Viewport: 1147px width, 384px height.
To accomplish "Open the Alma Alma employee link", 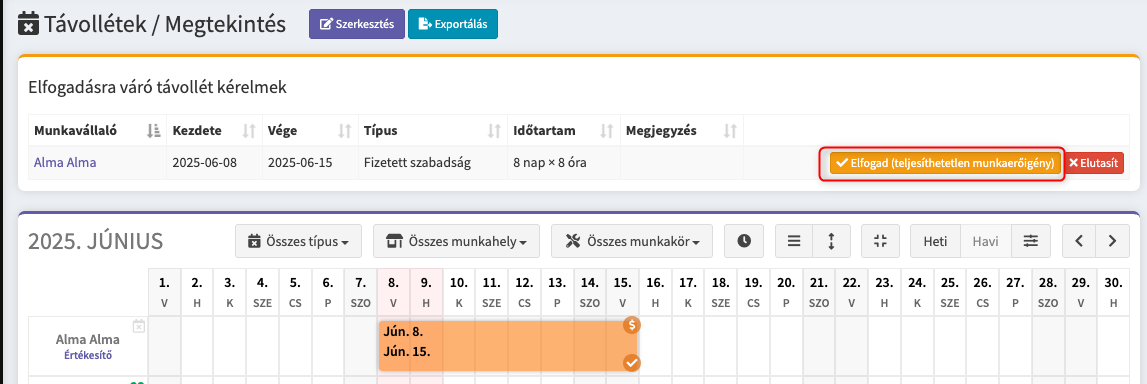I will [x=65, y=162].
